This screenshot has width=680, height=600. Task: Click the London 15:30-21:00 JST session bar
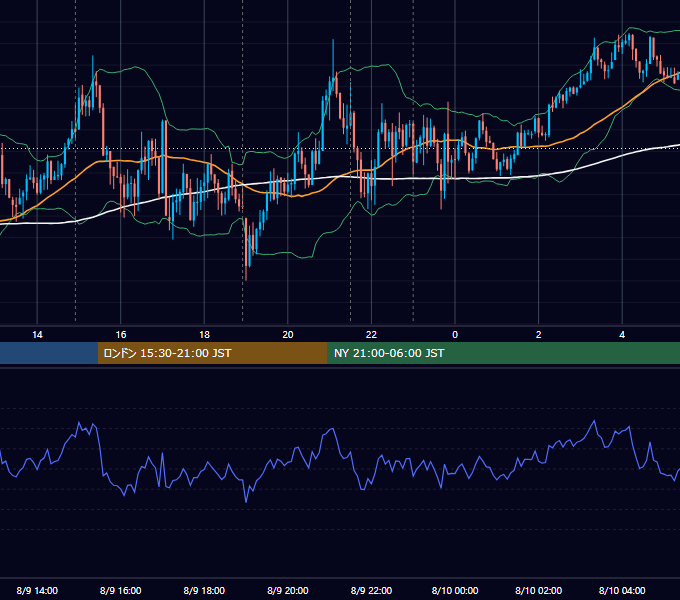click(212, 353)
